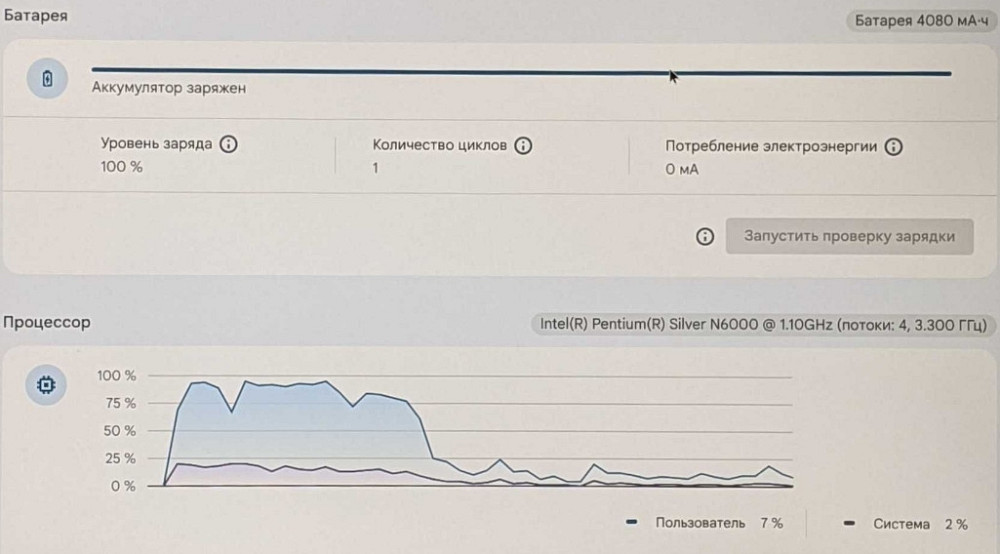Viewport: 1000px width, 554px height.
Task: Click info icon next to Уровень заряда
Action: tap(228, 145)
